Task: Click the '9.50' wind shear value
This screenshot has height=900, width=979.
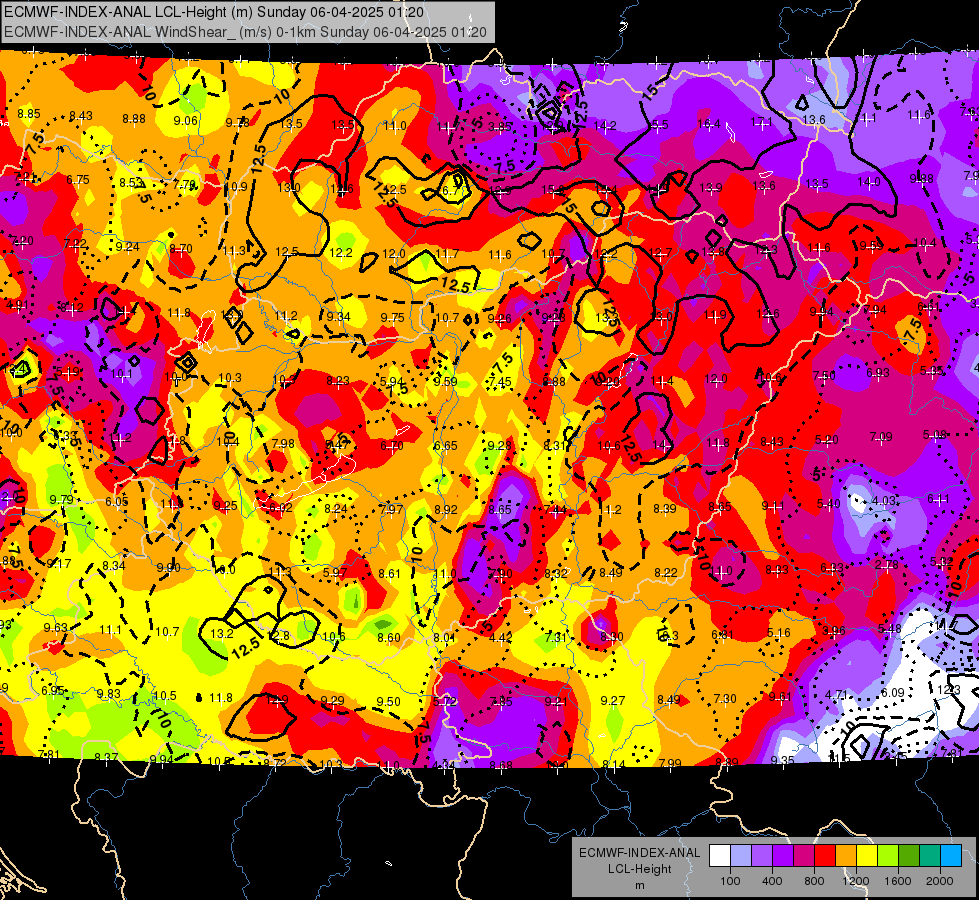Action: [x=388, y=701]
